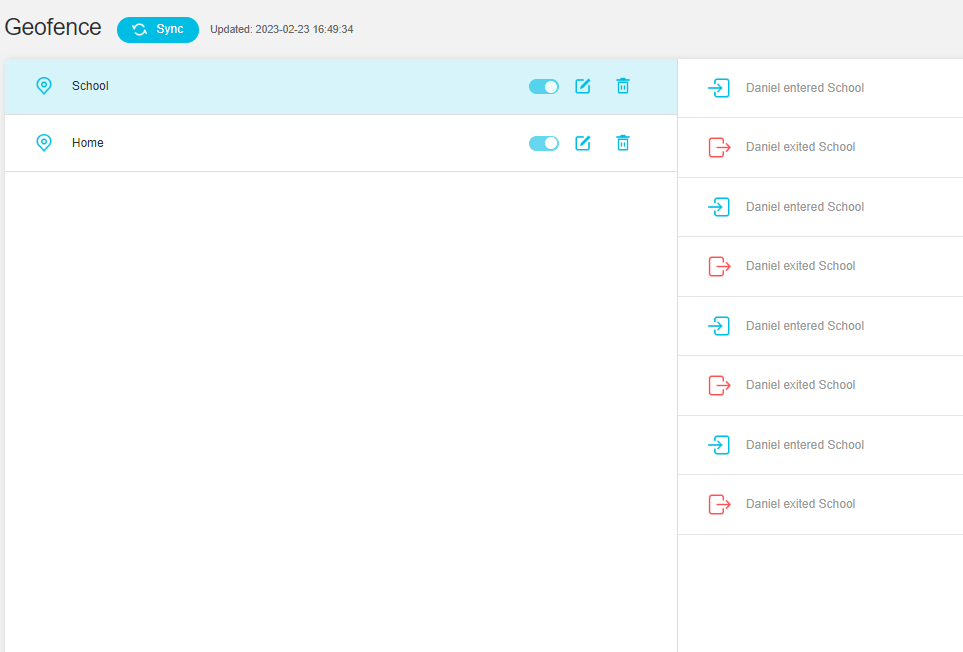Viewport: 963px width, 652px height.
Task: Click the Geofence page heading
Action: 53,27
